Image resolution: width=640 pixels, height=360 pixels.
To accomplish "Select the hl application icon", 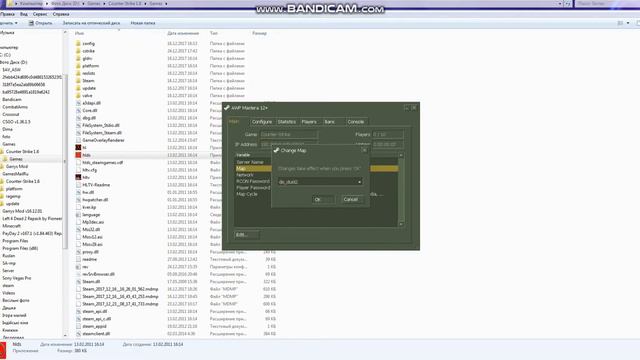I will click(x=78, y=147).
